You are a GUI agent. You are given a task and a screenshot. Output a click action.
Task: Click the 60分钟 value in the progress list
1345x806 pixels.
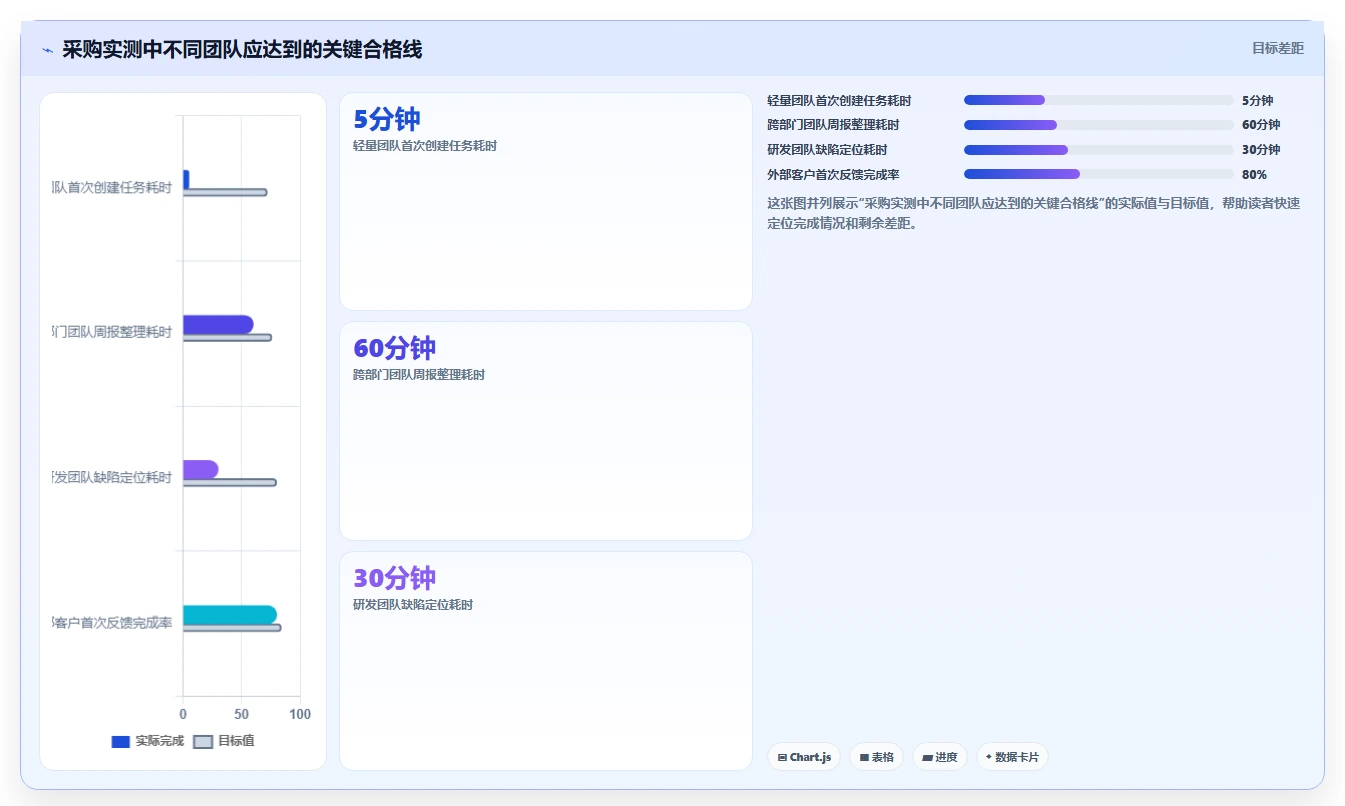1261,125
